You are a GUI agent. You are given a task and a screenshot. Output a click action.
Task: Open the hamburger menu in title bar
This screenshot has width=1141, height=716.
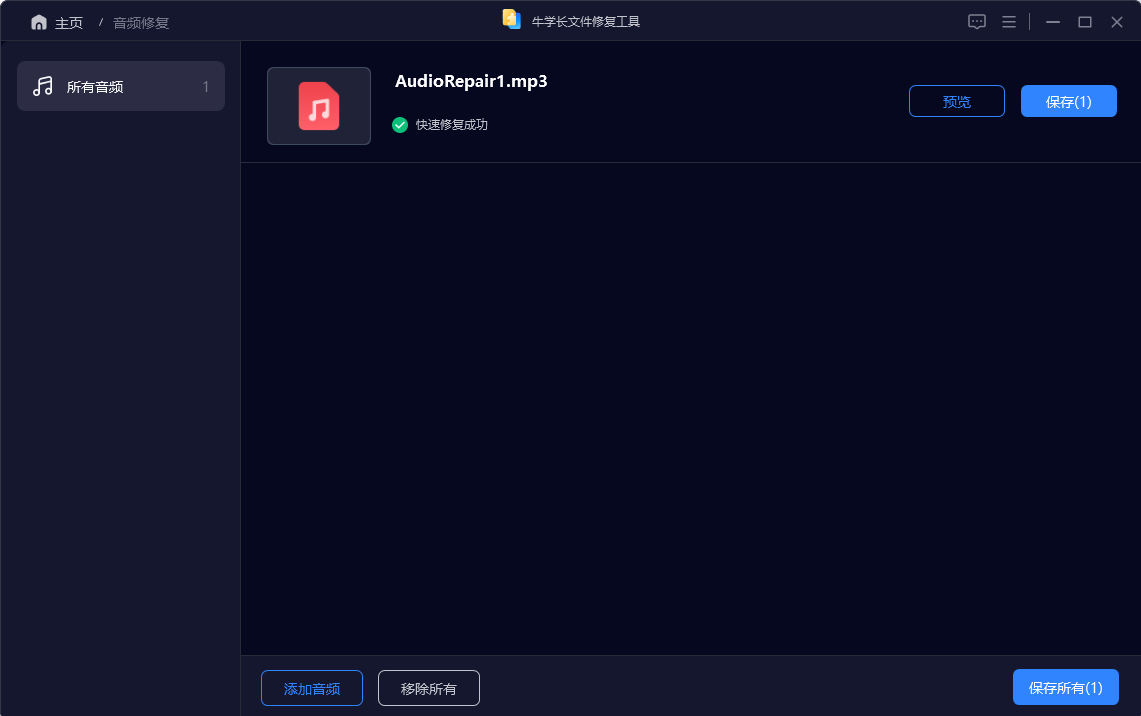click(1009, 22)
